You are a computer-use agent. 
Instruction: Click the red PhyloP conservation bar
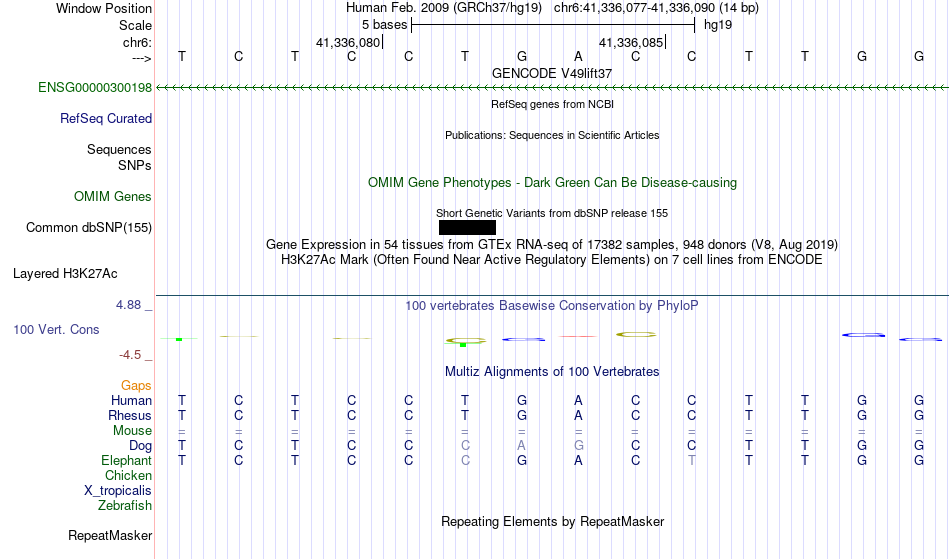pos(578,336)
